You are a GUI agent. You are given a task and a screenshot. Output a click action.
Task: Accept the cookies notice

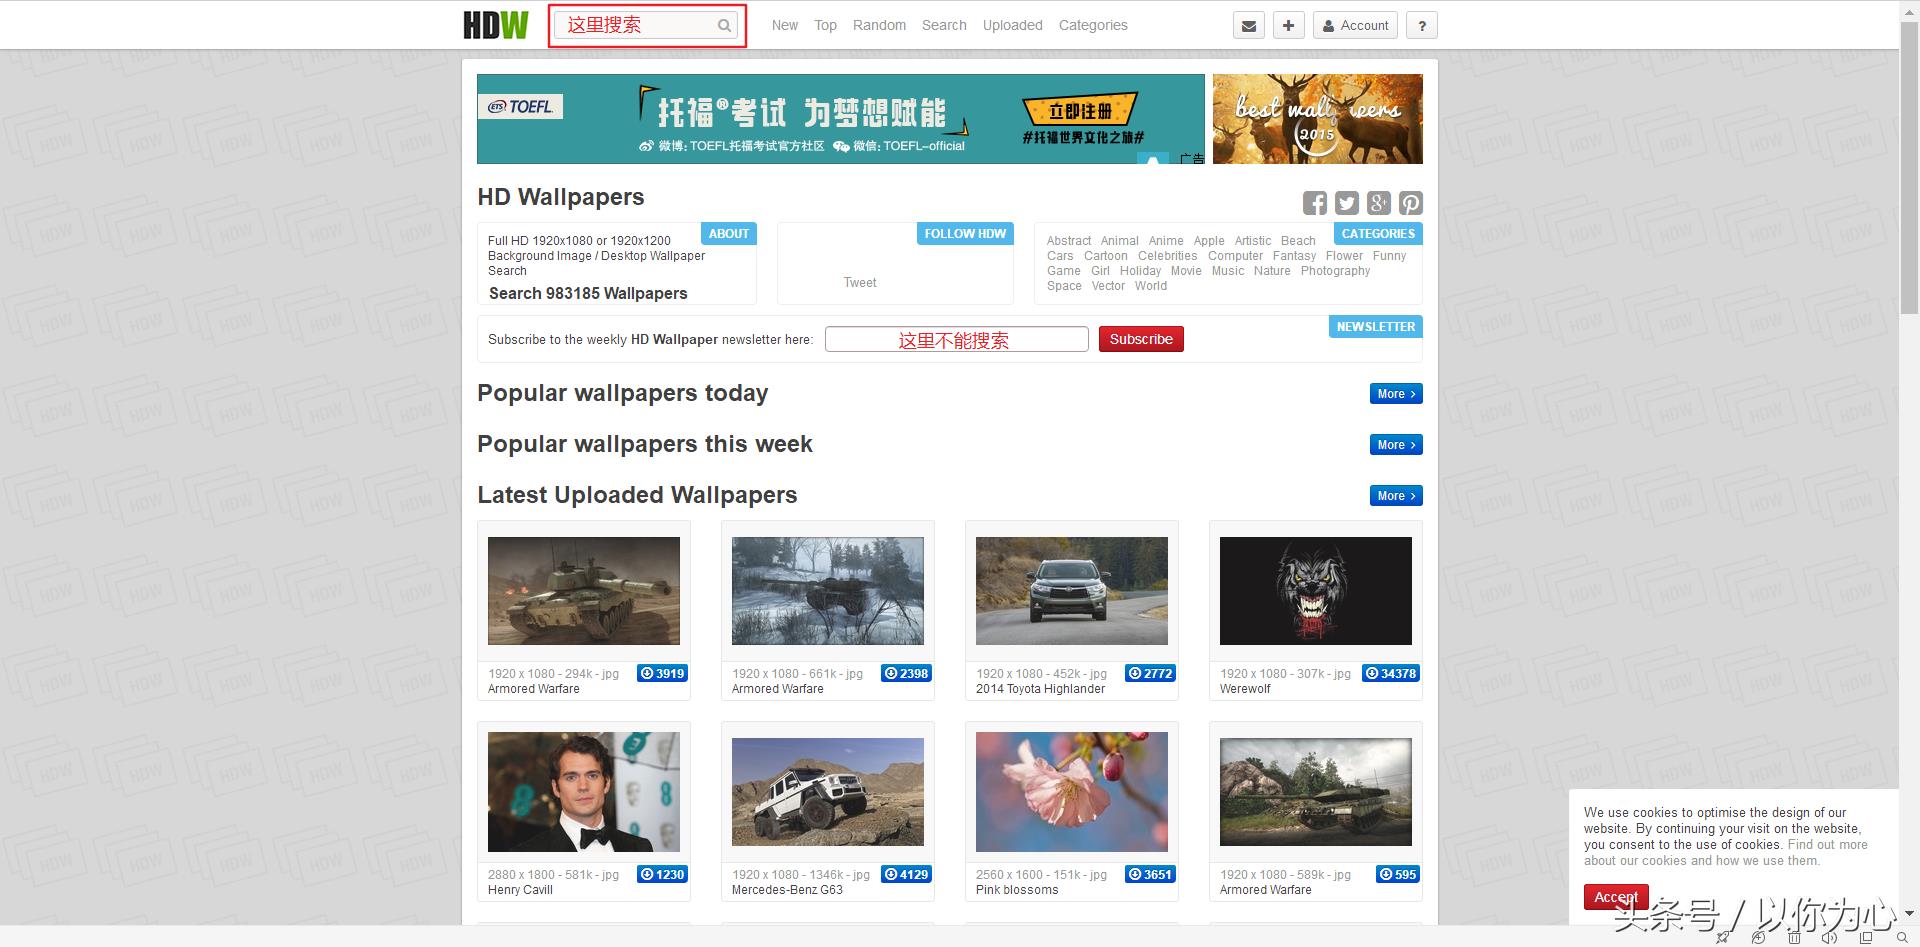(x=1615, y=897)
